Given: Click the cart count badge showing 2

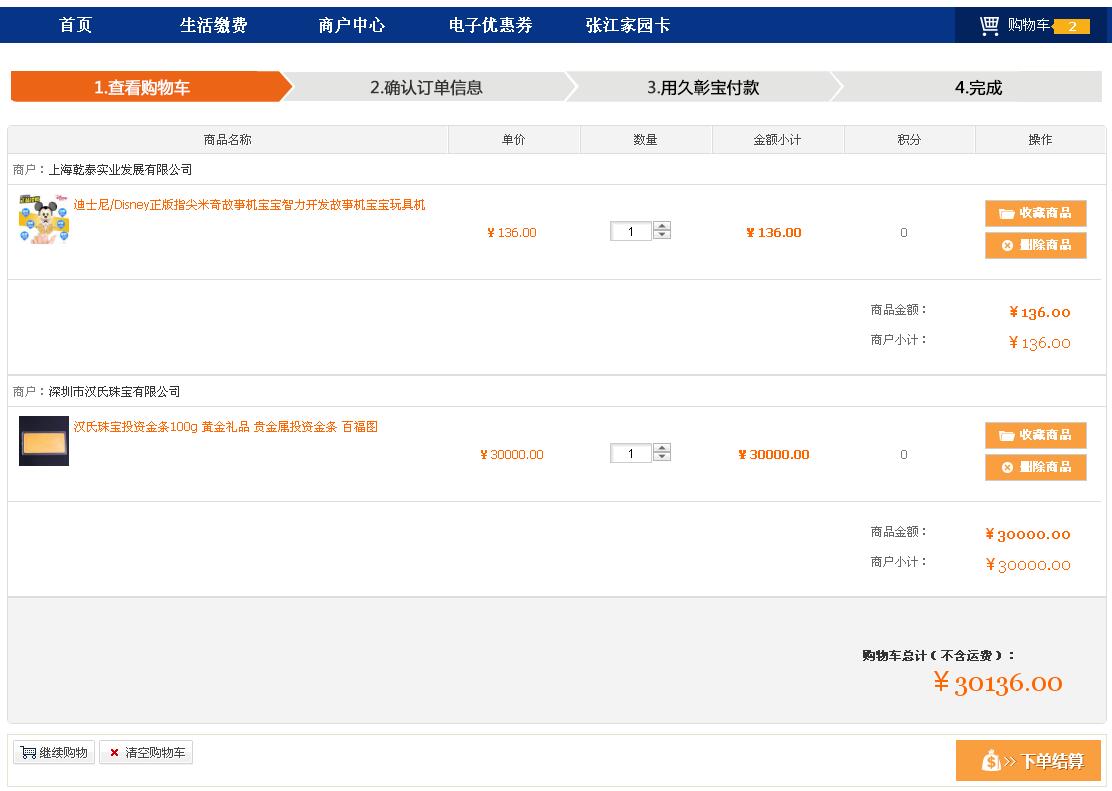Looking at the screenshot, I should pos(1072,26).
